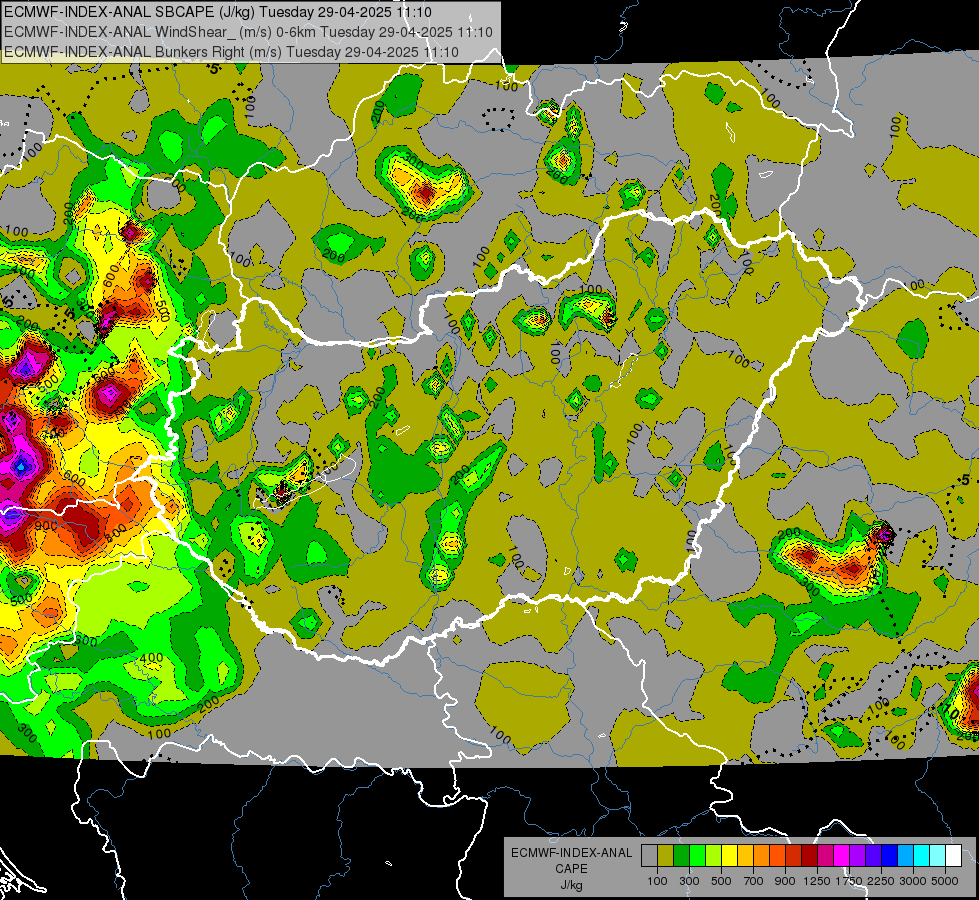Choose the dark maroon legend swatch before 1250
Viewport: 979px width, 900px height.
pyautogui.click(x=810, y=856)
